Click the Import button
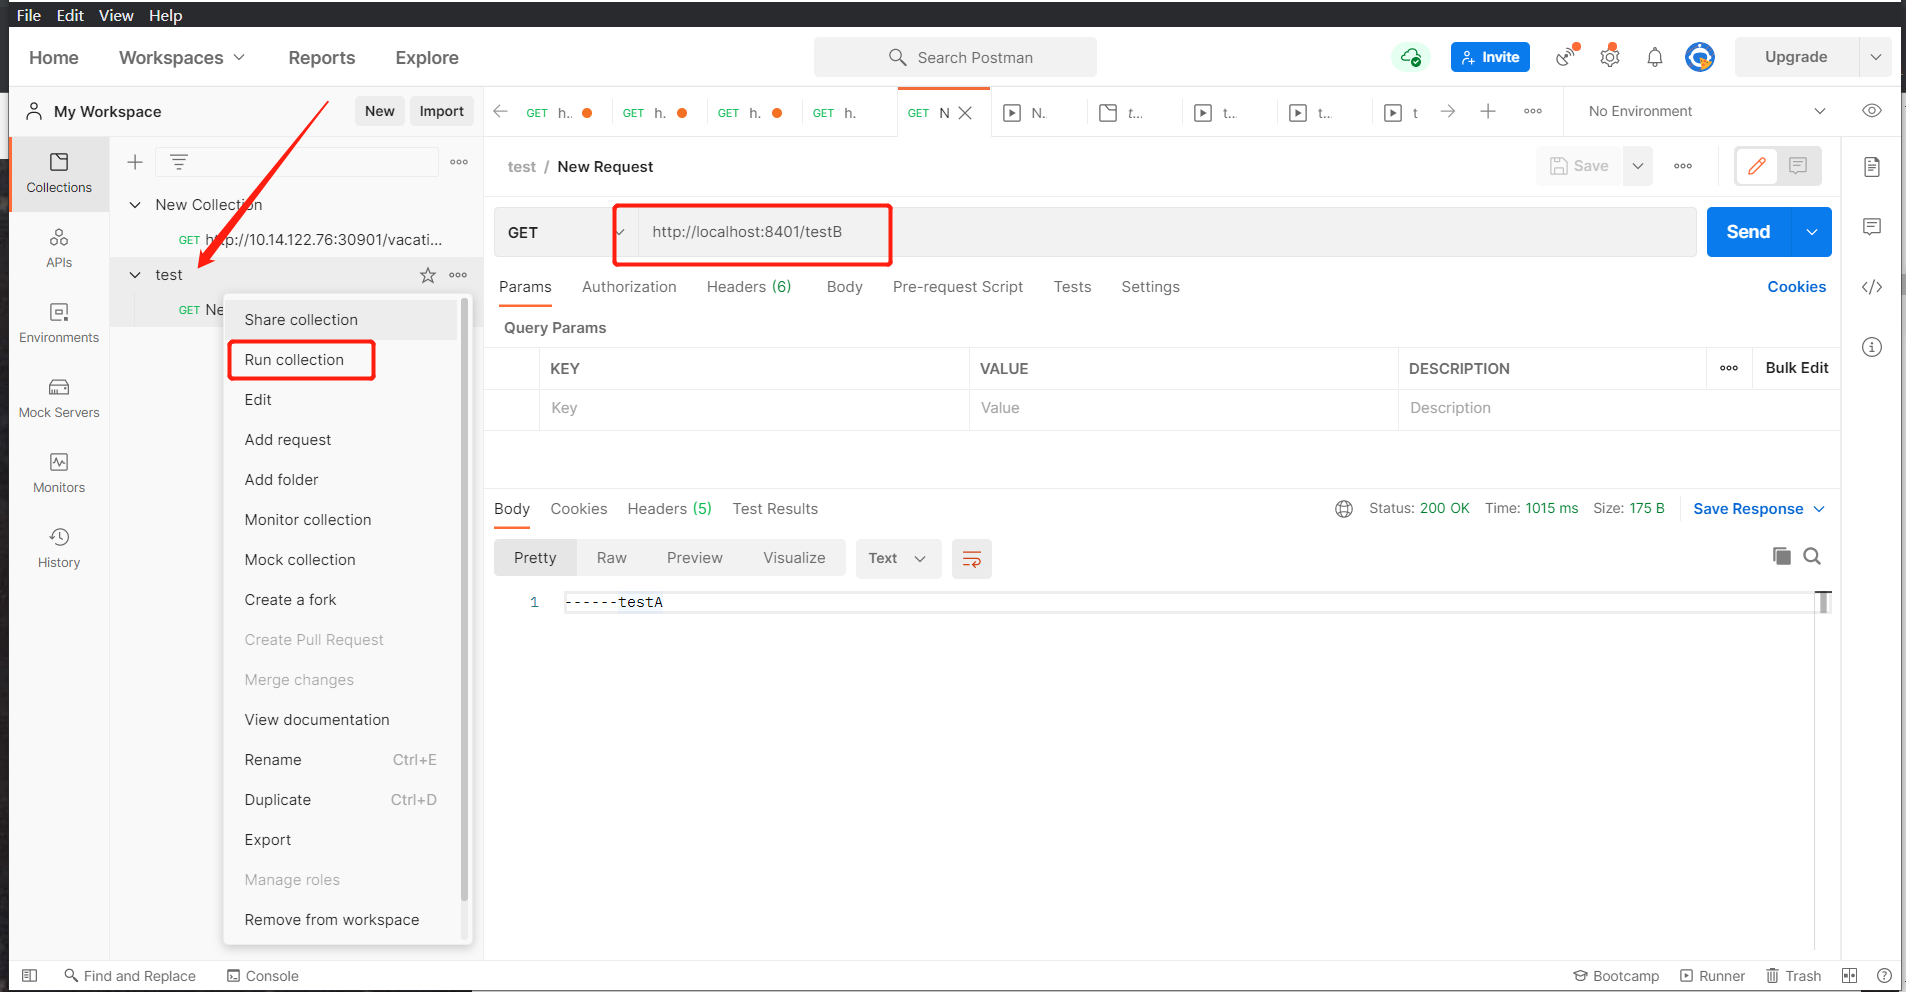 [x=441, y=111]
